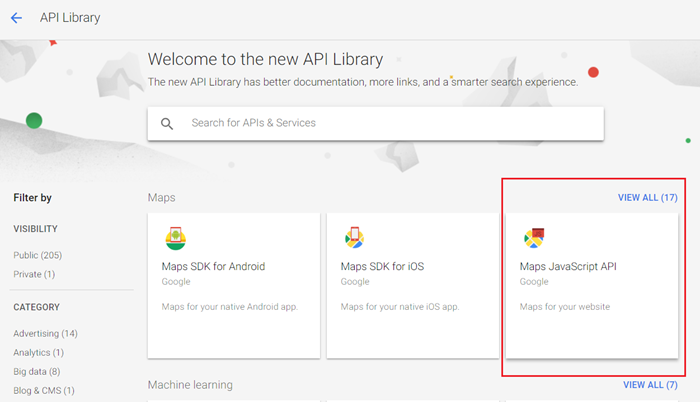Image resolution: width=700 pixels, height=402 pixels.
Task: View all 7 Machine learning APIs
Action: pyautogui.click(x=650, y=385)
